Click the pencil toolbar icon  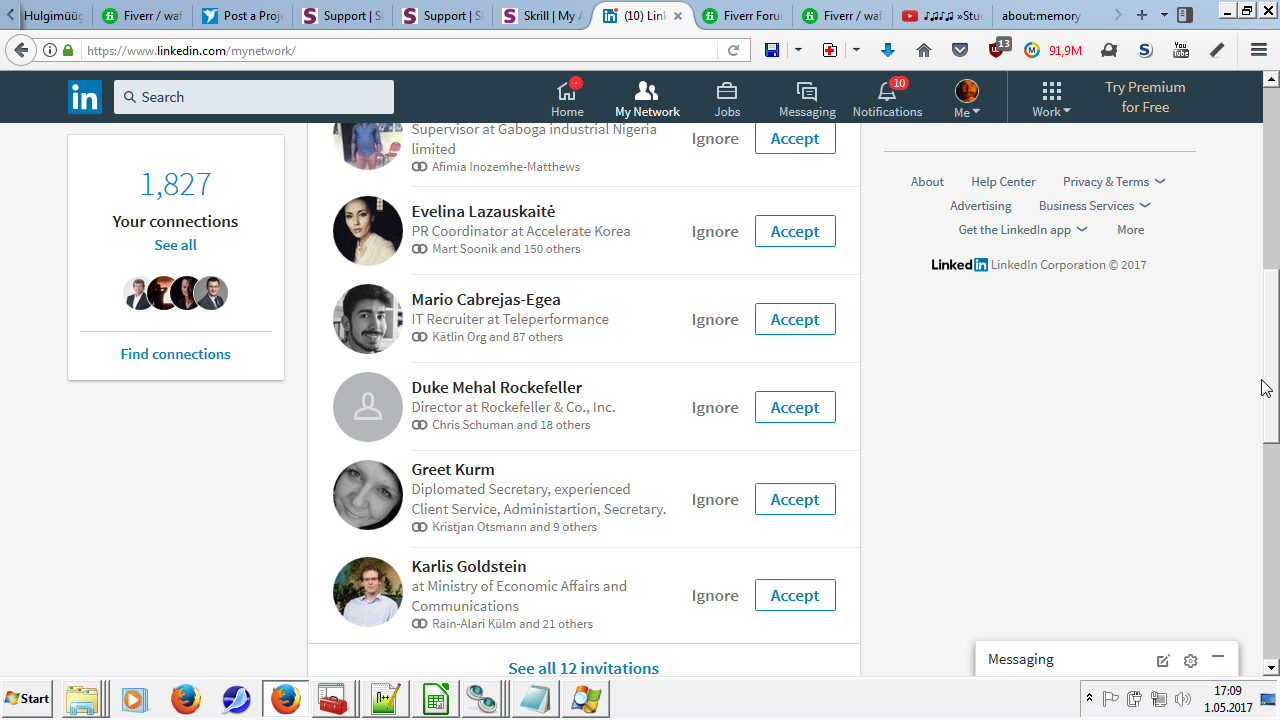[1217, 50]
